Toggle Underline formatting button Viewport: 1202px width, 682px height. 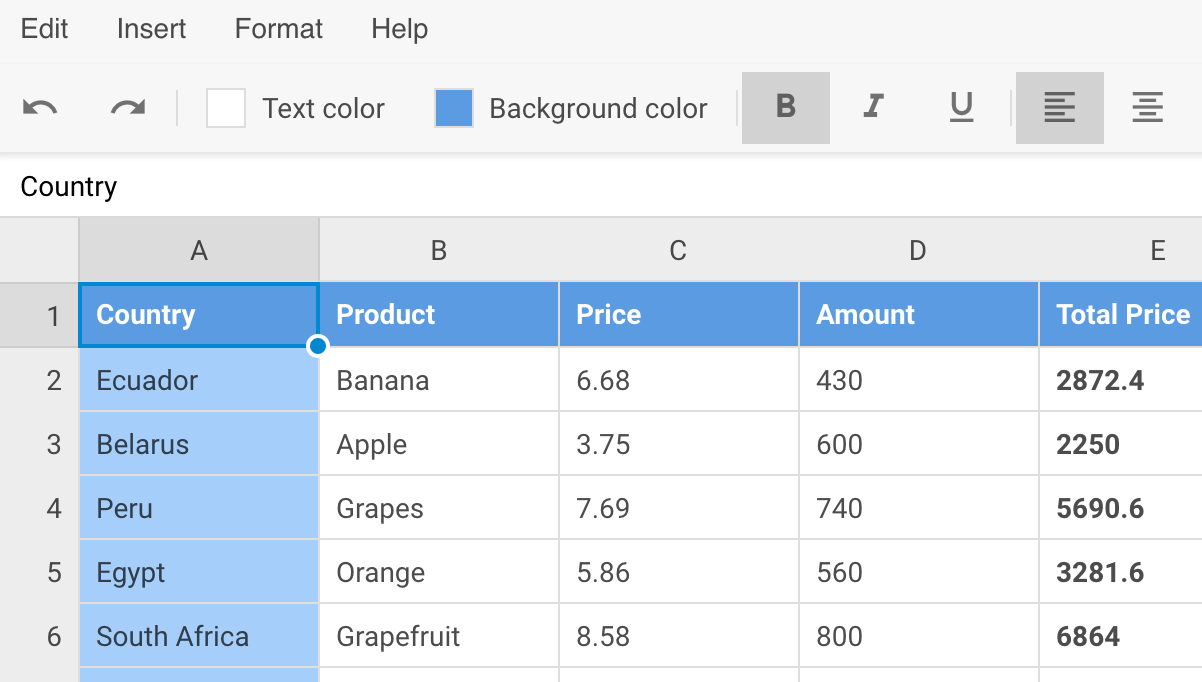coord(961,108)
